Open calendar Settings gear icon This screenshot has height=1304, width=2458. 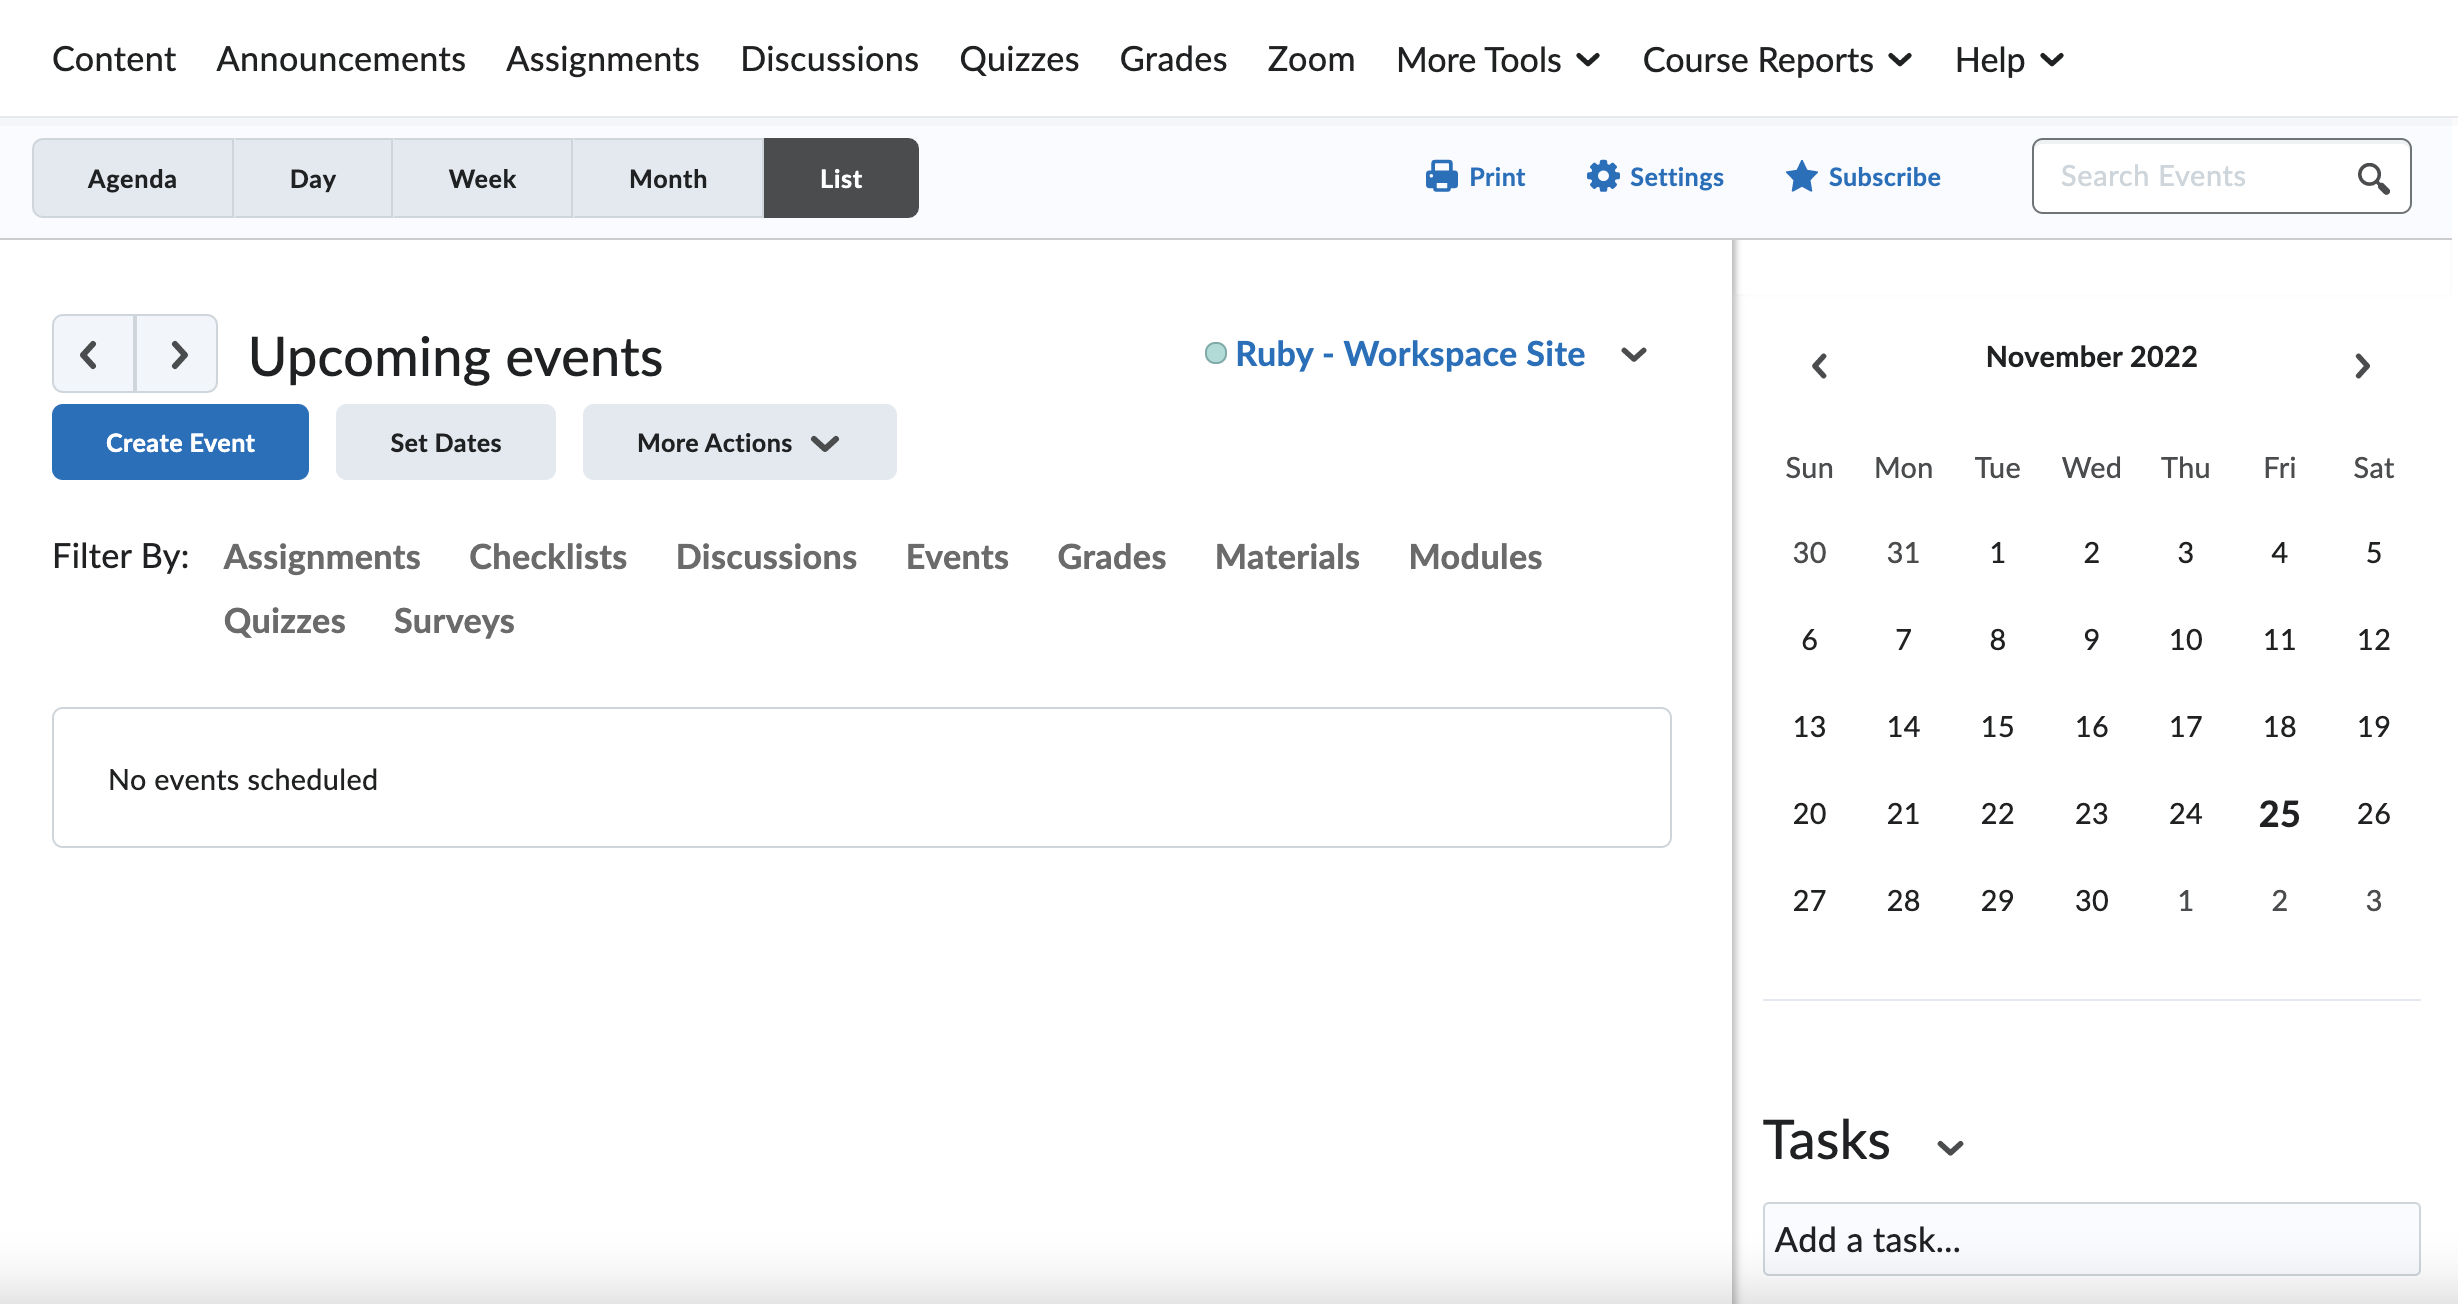[1602, 177]
